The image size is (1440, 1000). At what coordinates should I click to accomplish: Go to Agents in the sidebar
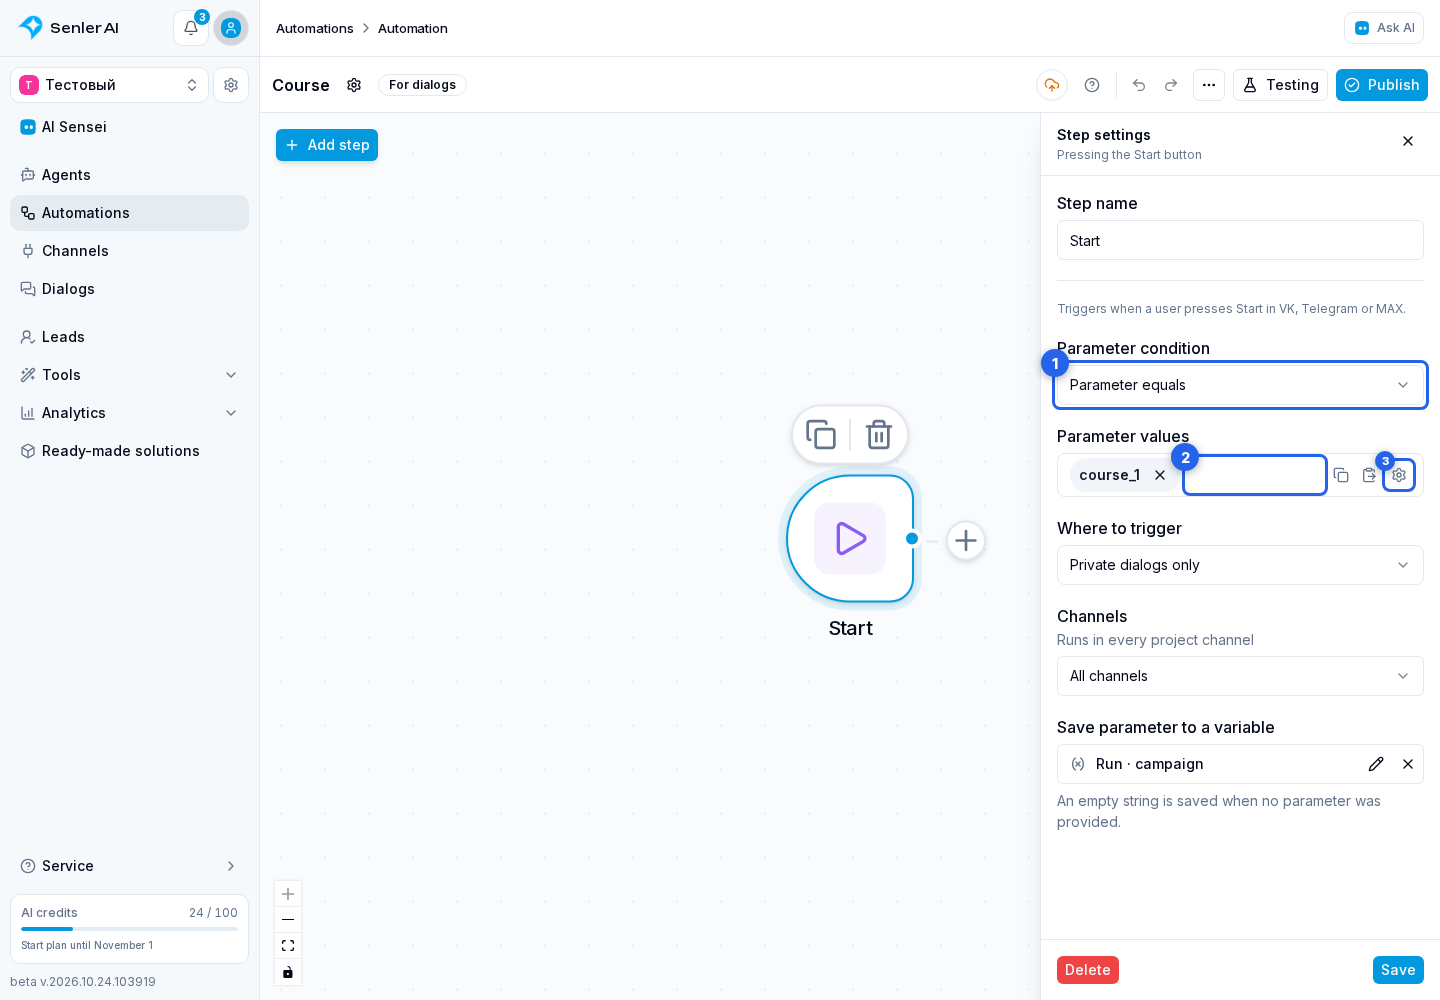click(x=130, y=175)
